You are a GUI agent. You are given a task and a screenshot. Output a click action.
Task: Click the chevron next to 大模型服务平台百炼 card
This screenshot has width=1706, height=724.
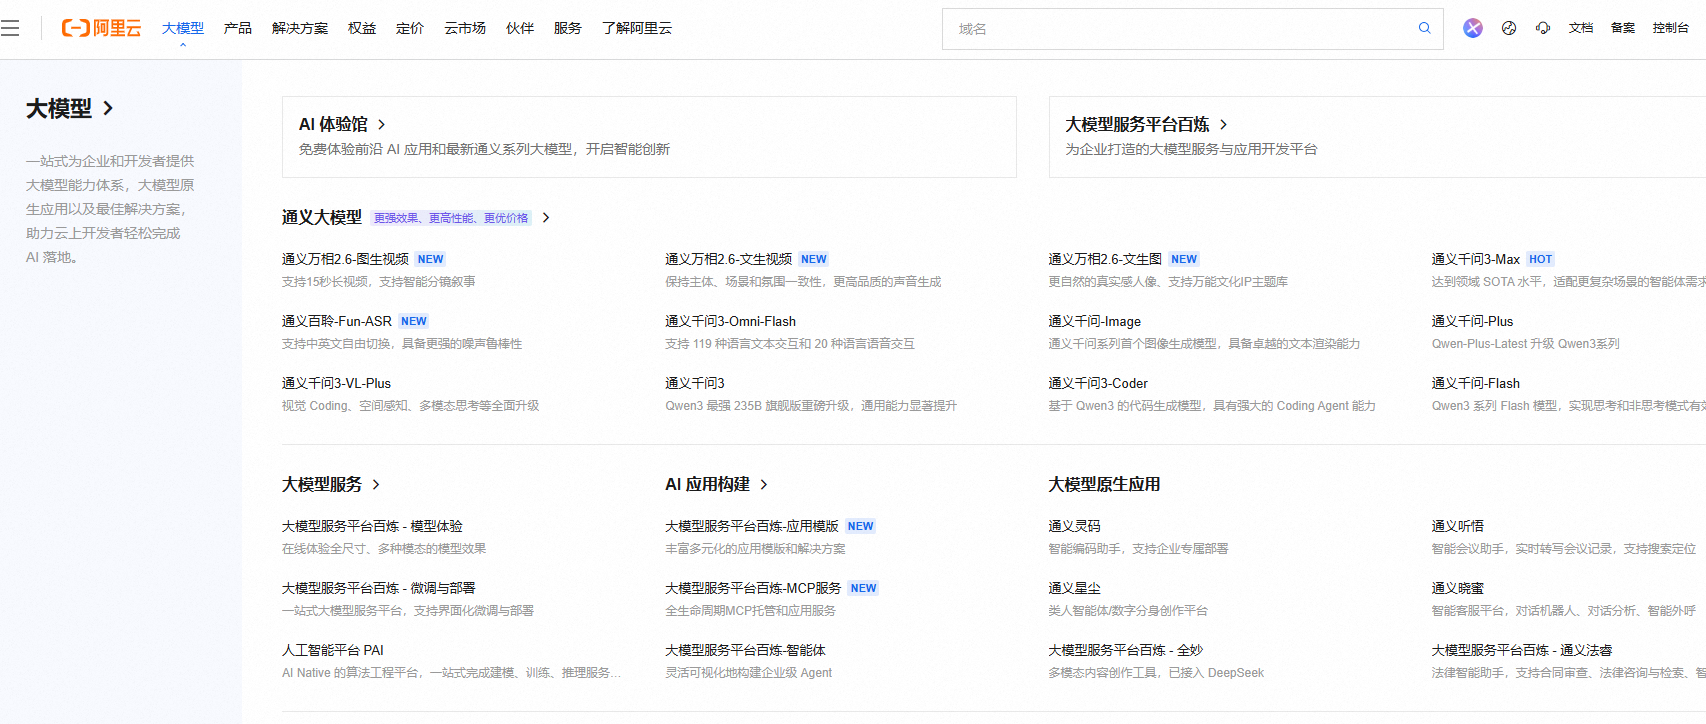pyautogui.click(x=1223, y=125)
